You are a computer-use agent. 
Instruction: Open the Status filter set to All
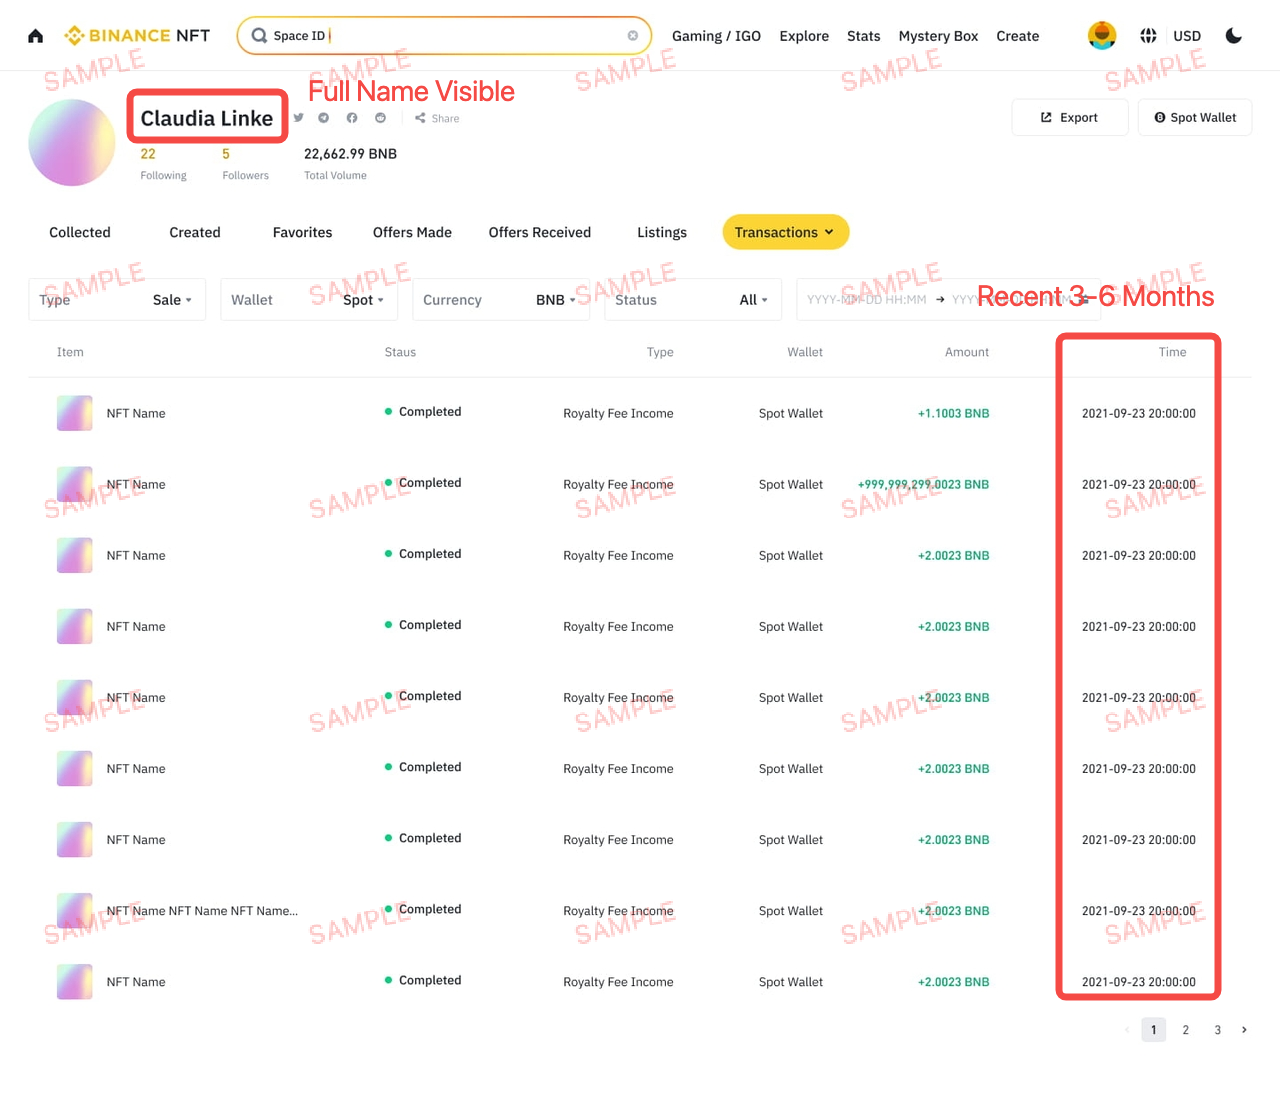[693, 300]
